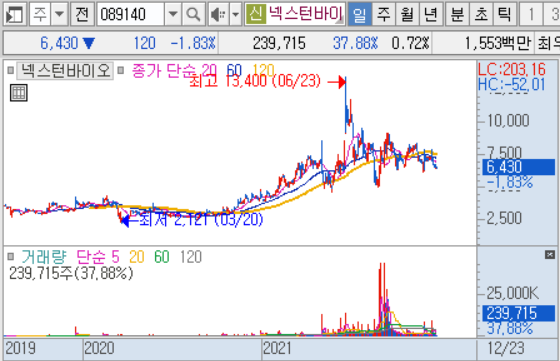Open the 주 market type selector
The height and width of the screenshot is (361, 560).
pos(40,14)
